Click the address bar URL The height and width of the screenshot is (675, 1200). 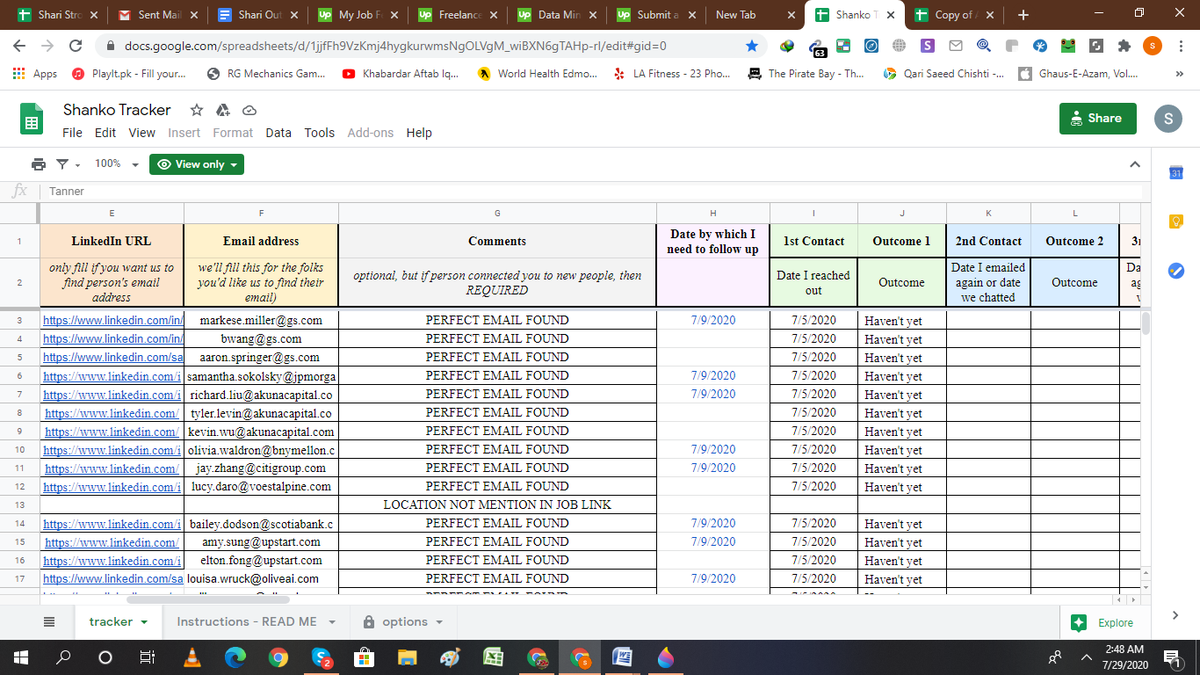coord(396,46)
